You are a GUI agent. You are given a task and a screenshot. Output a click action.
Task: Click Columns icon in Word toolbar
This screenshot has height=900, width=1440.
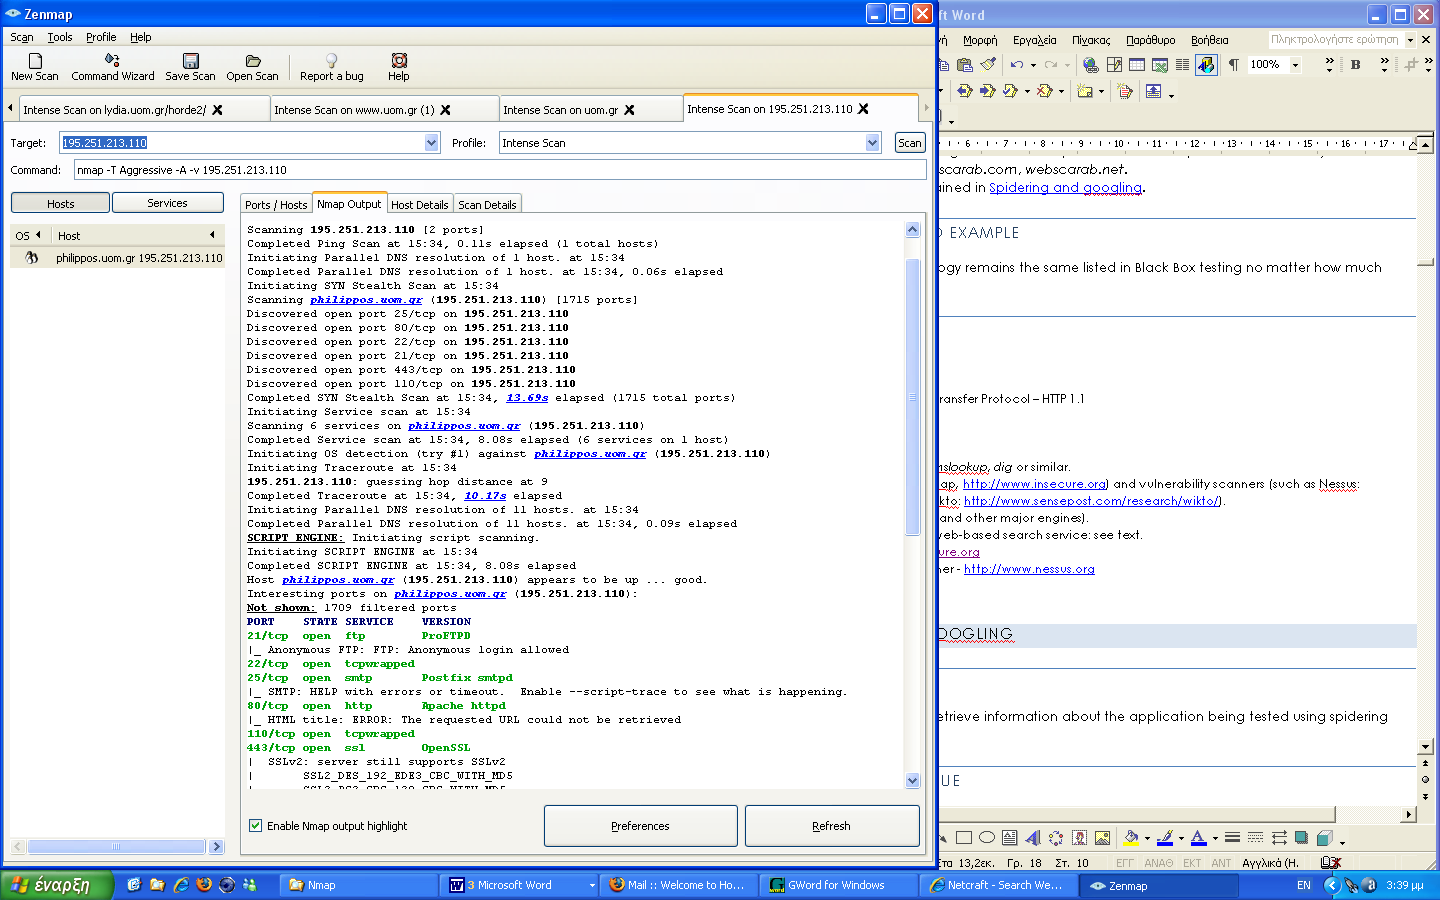(x=1182, y=64)
